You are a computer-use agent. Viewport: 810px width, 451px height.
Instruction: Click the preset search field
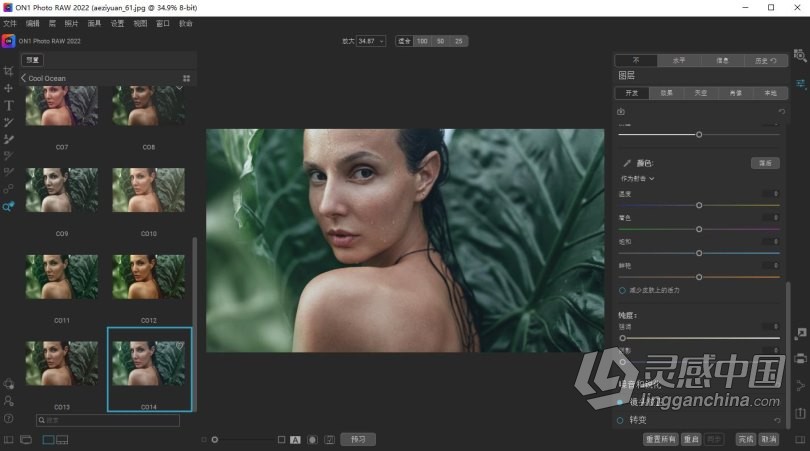point(108,421)
